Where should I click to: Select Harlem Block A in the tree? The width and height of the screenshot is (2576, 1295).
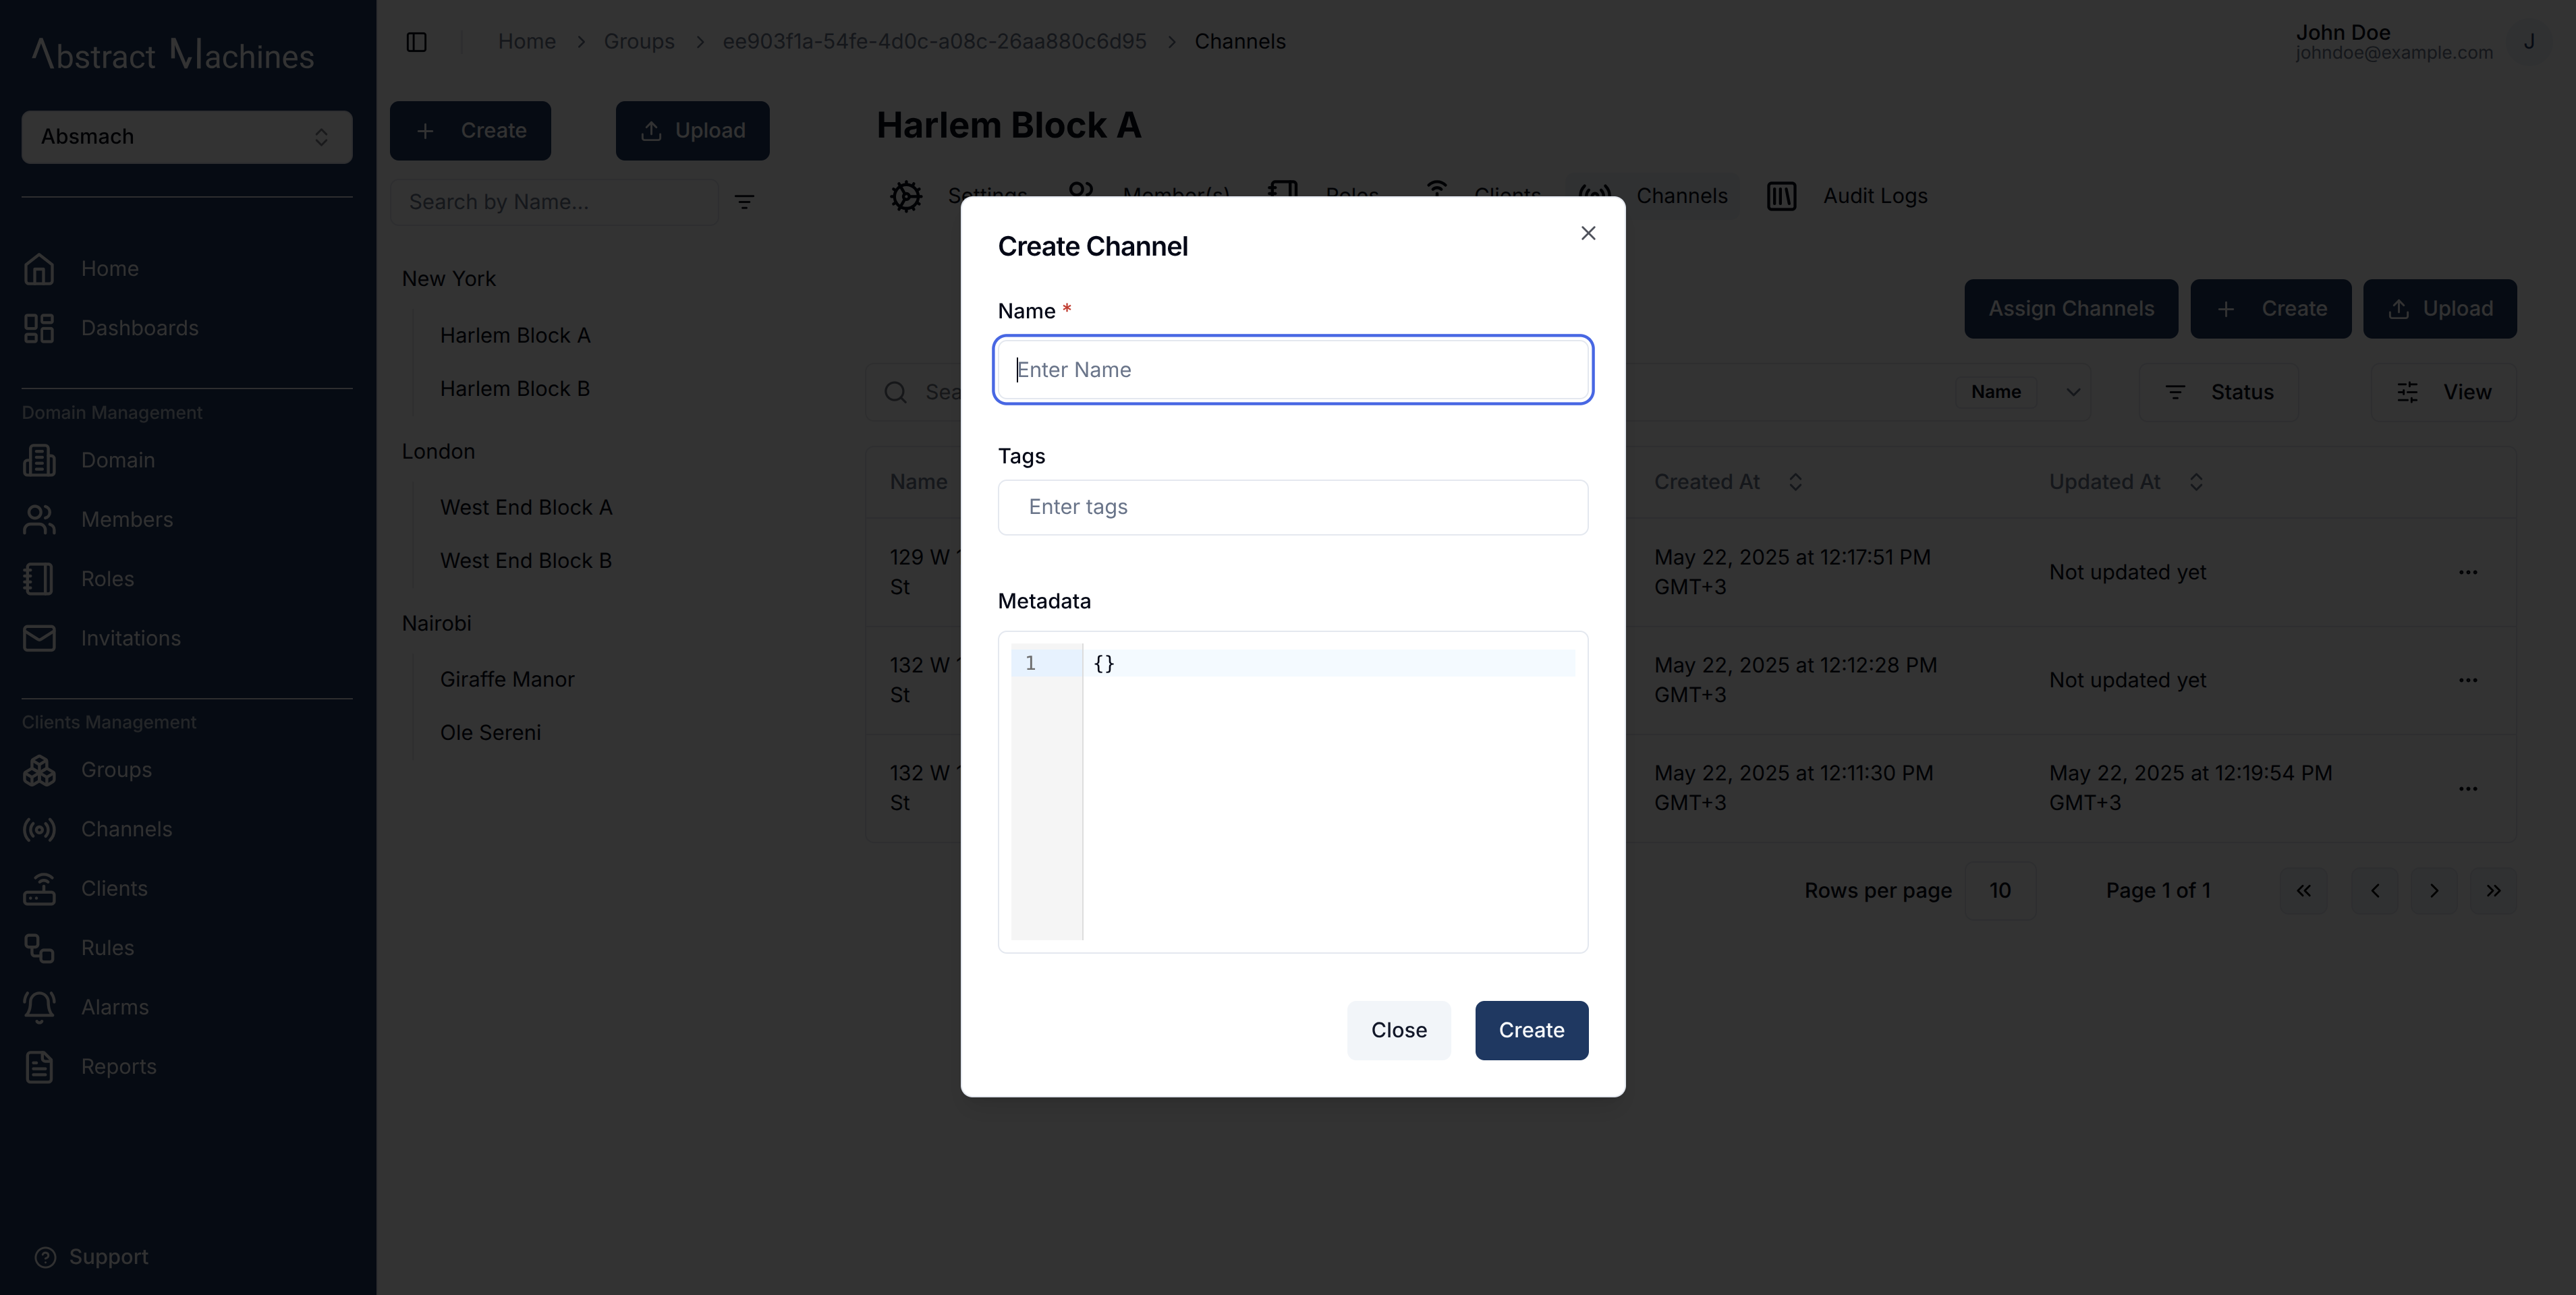point(515,336)
